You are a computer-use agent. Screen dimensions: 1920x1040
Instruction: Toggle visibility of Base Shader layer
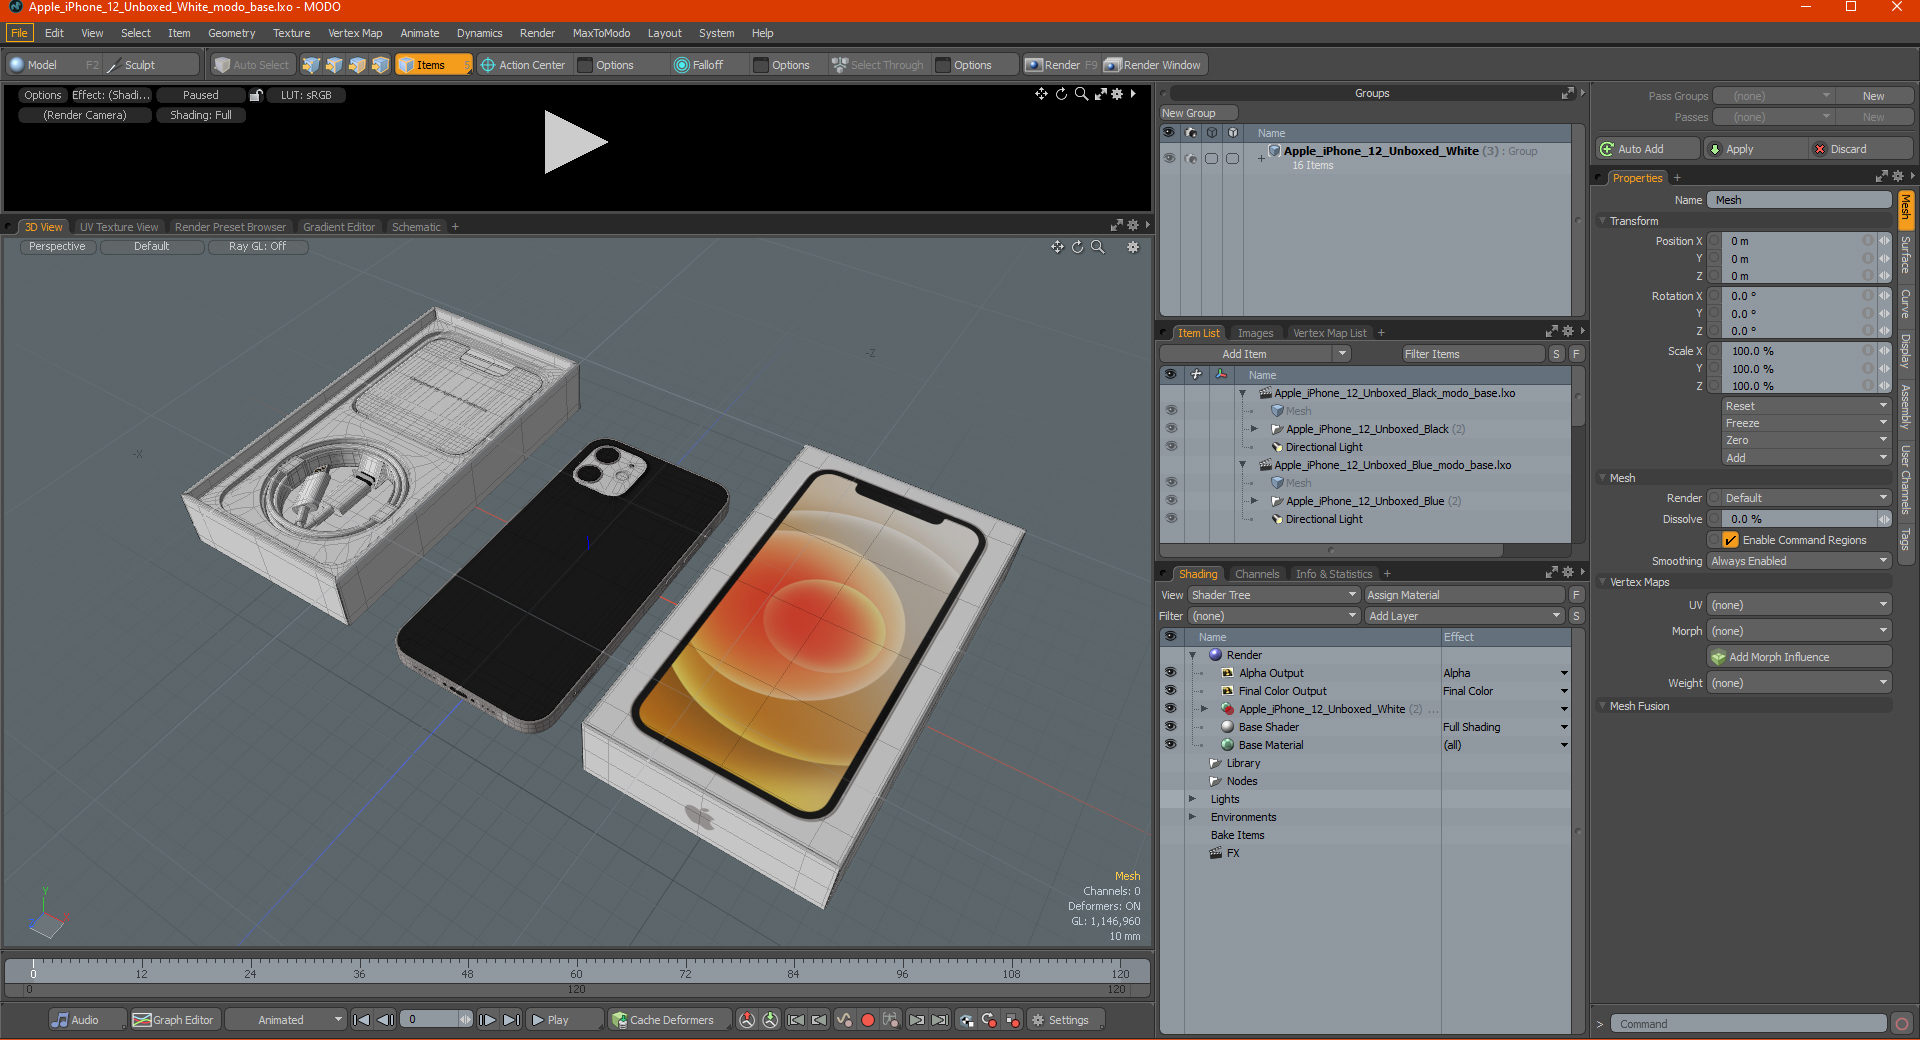[1170, 727]
